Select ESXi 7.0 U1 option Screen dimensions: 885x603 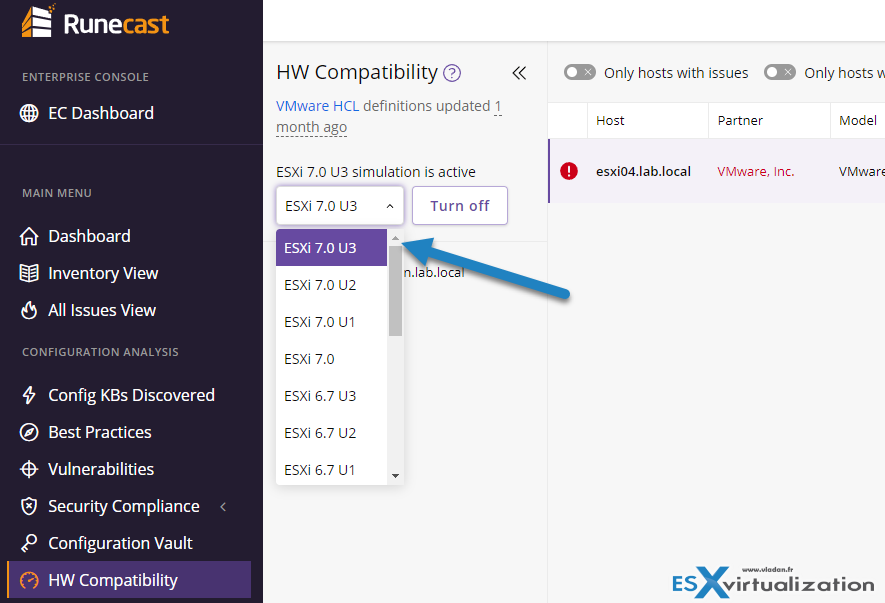coord(331,322)
